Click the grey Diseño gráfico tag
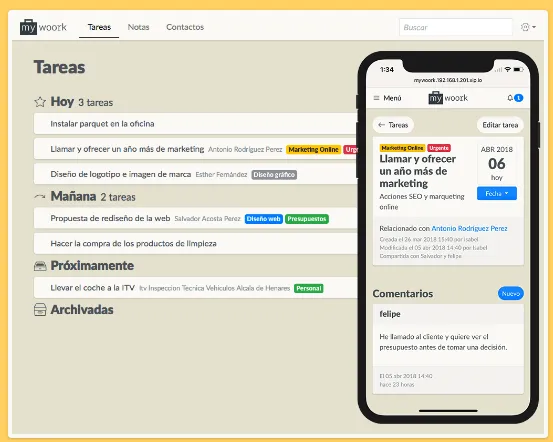The width and height of the screenshot is (553, 442). point(274,175)
